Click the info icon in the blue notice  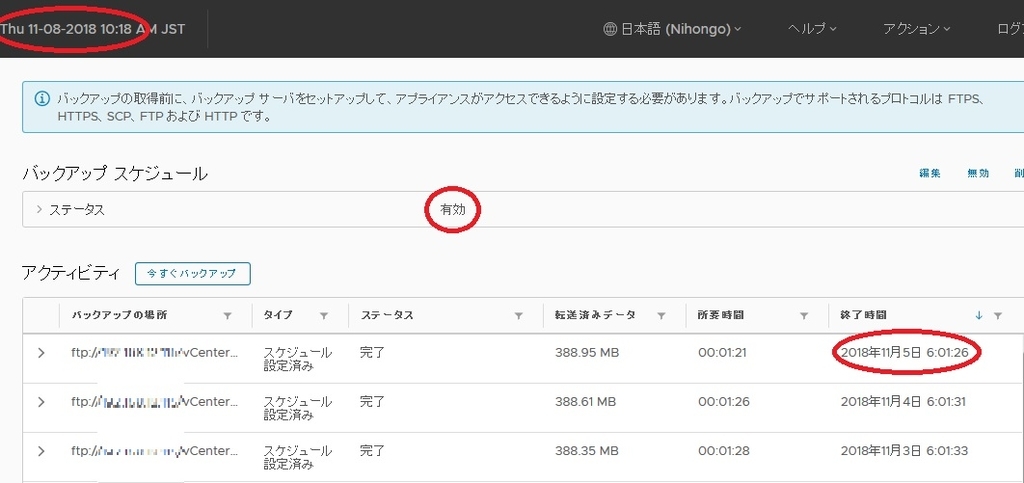[41, 99]
